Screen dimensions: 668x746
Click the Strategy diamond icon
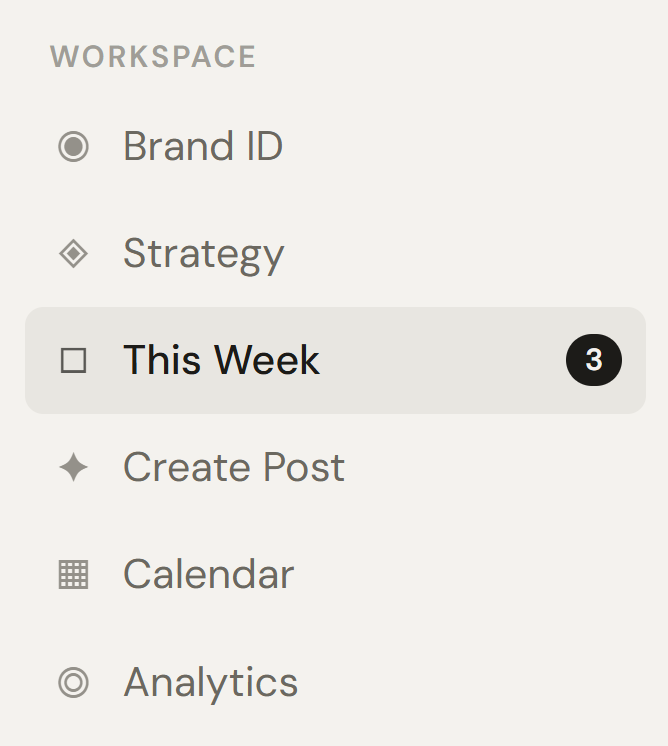pyautogui.click(x=73, y=254)
